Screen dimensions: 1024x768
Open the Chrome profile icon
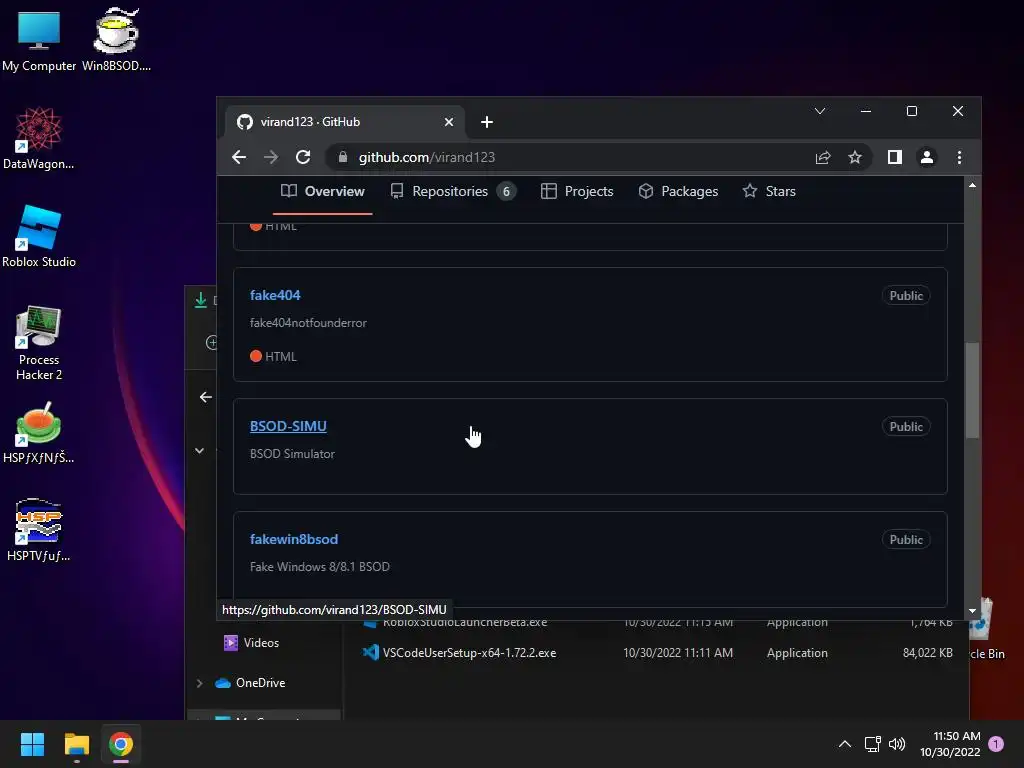(x=927, y=157)
